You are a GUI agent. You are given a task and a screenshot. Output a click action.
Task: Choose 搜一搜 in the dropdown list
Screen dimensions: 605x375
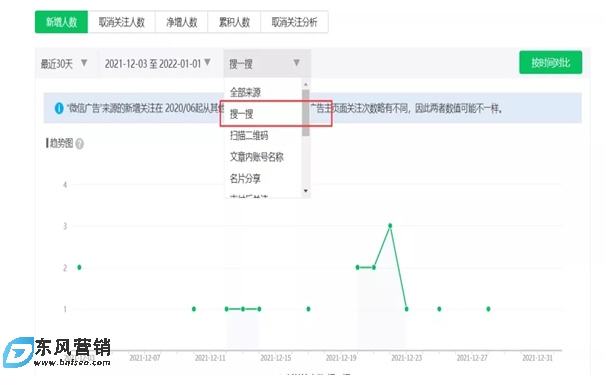pyautogui.click(x=263, y=114)
